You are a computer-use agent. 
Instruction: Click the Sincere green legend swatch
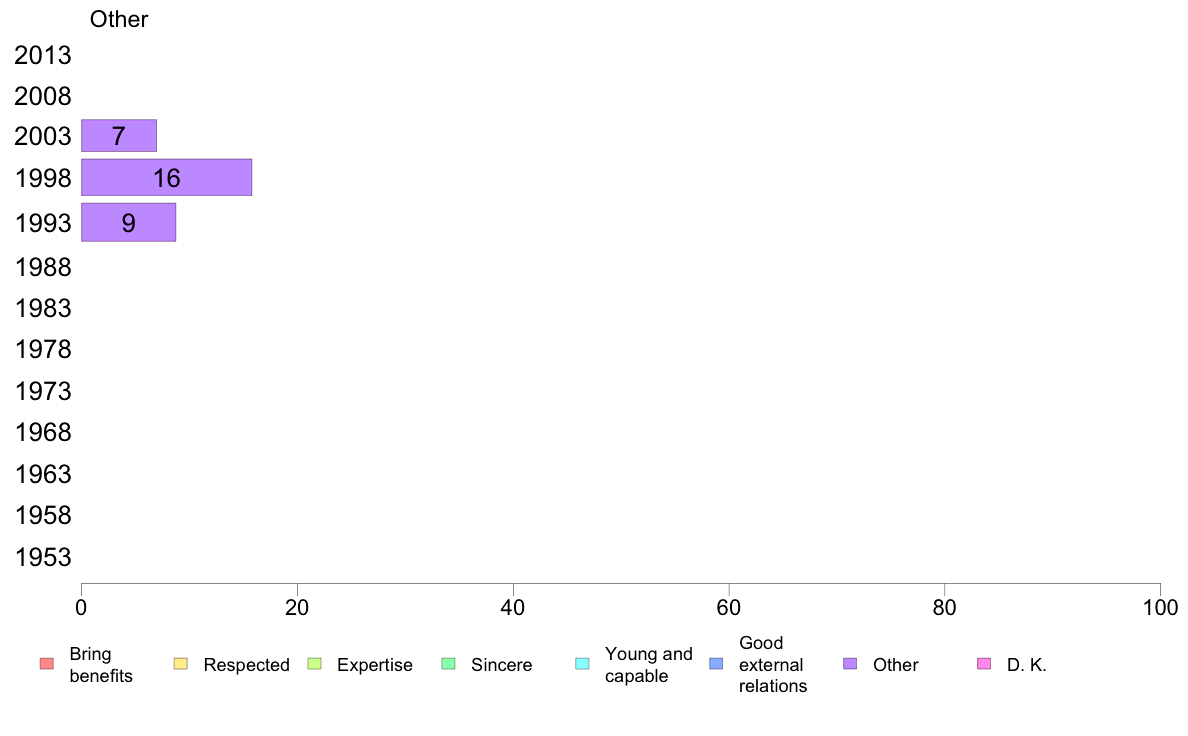click(x=448, y=664)
